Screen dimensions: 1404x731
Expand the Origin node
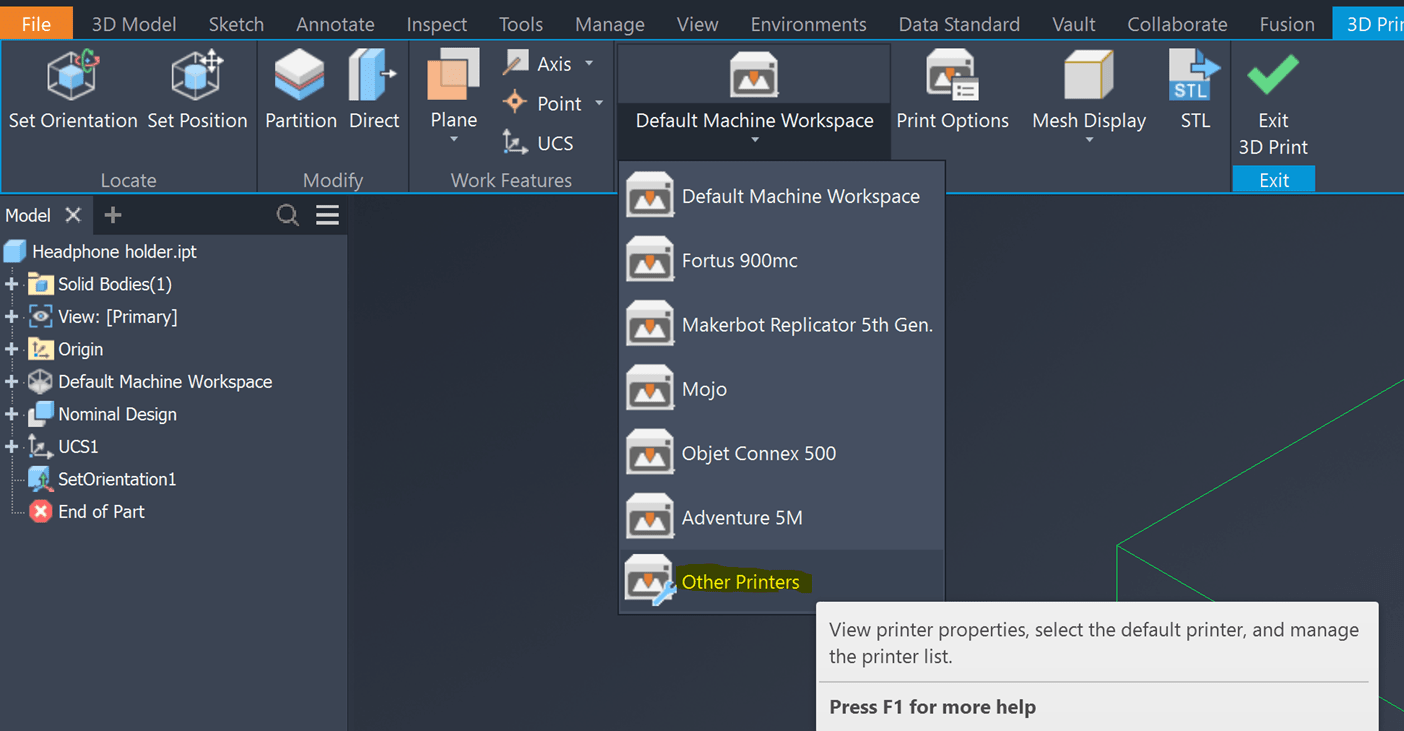[x=12, y=349]
